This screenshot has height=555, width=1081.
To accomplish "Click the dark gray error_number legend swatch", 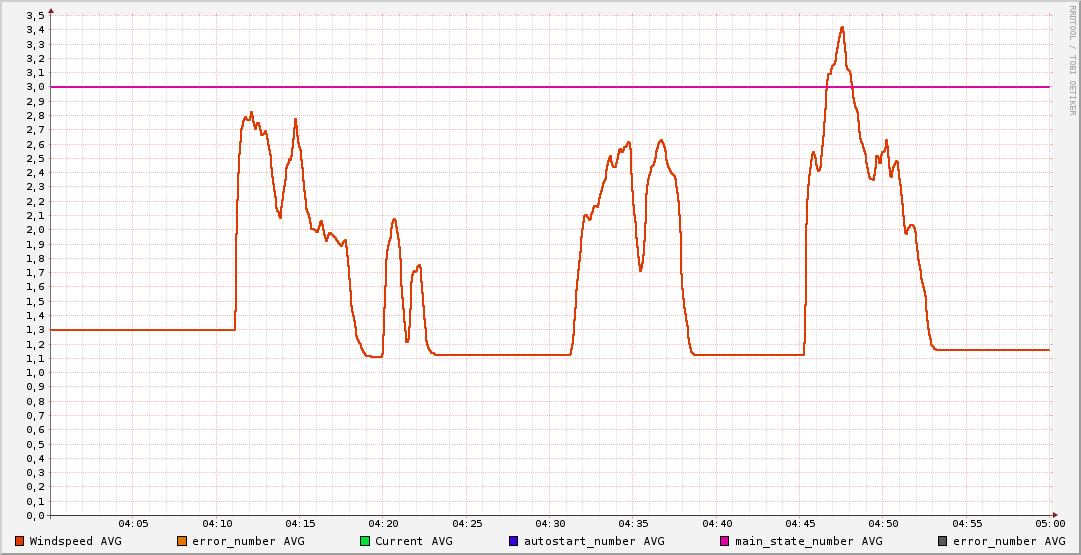I will [942, 541].
